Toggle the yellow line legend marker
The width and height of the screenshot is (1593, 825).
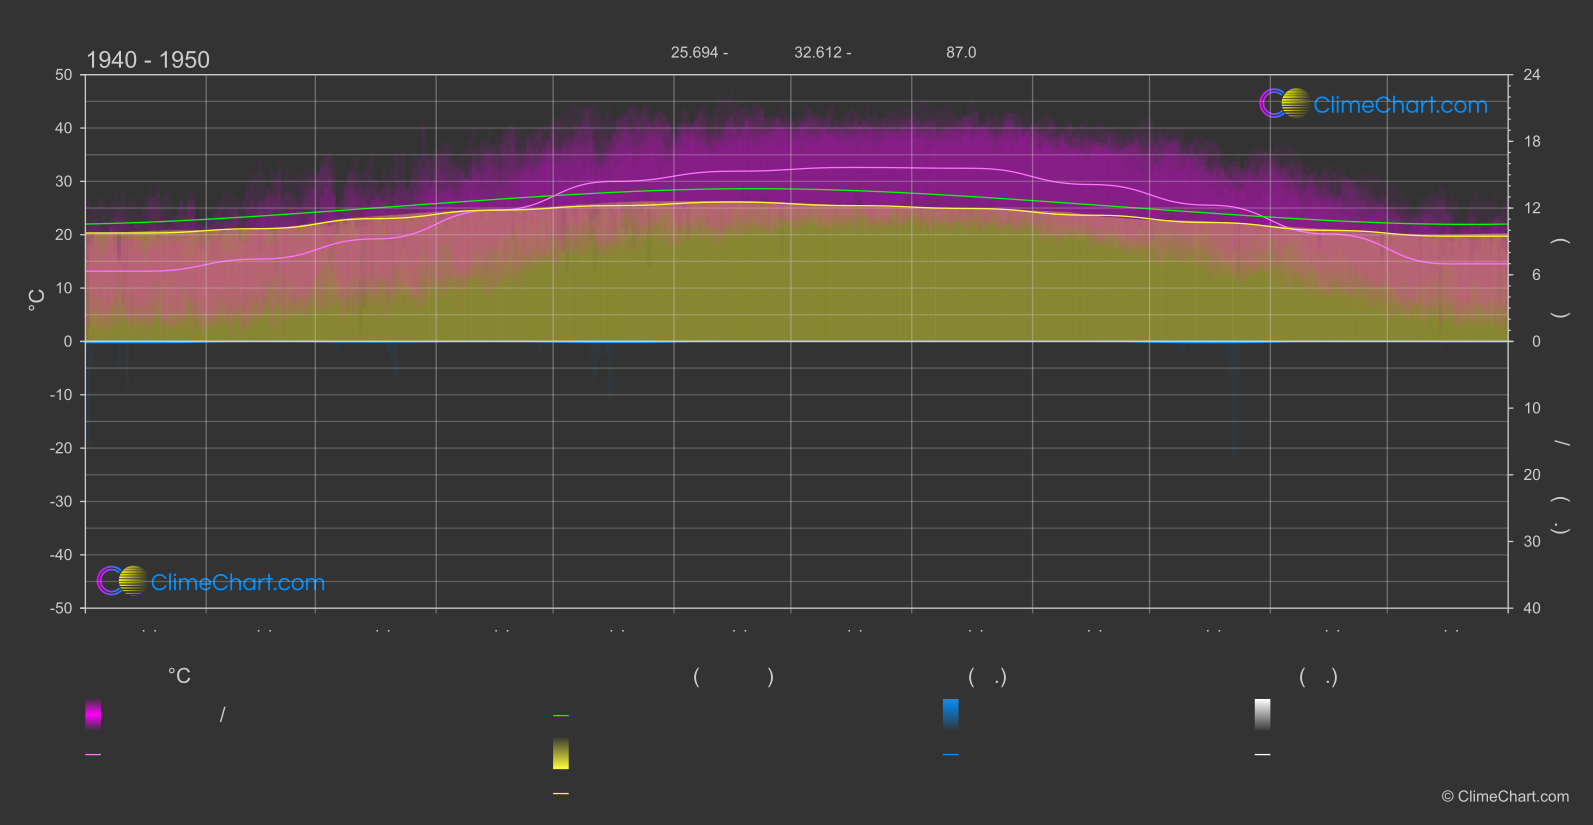coord(561,794)
